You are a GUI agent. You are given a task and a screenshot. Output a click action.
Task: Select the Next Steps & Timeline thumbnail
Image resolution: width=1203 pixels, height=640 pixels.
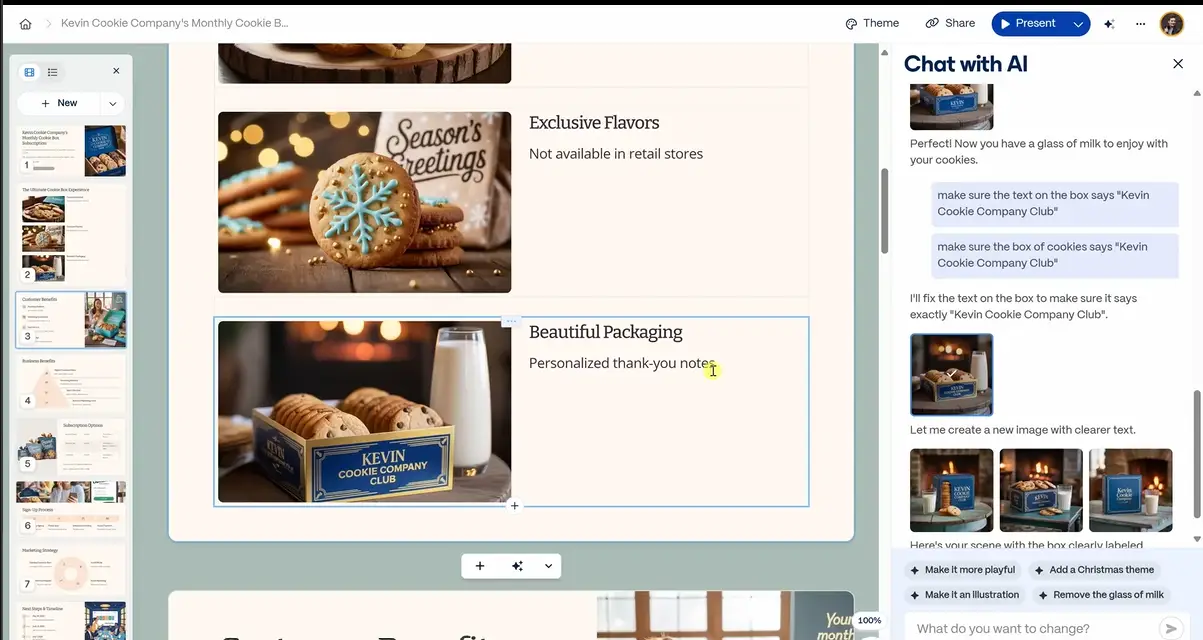[x=72, y=620]
